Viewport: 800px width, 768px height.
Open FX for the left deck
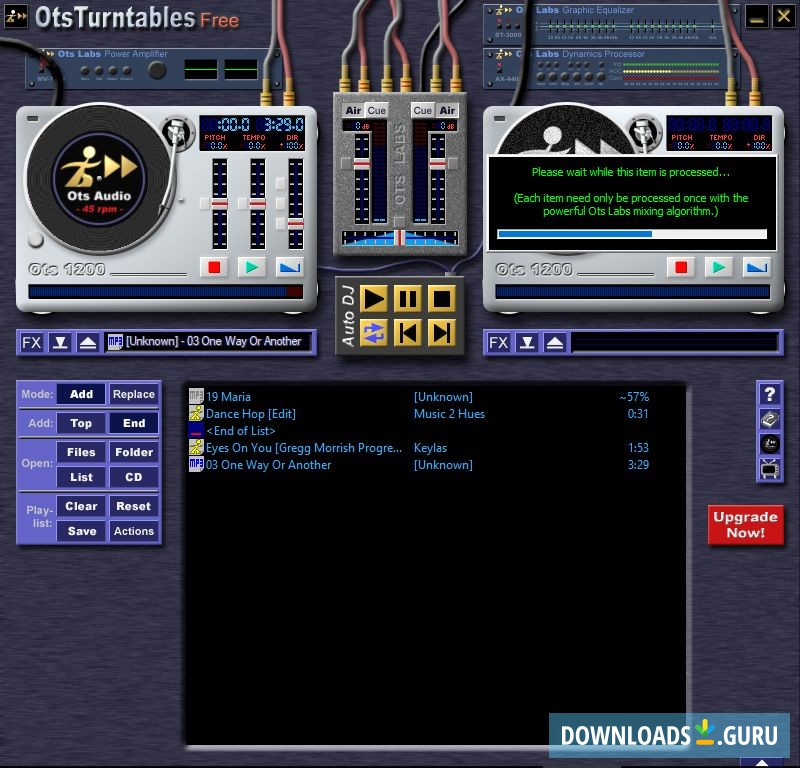click(x=32, y=342)
